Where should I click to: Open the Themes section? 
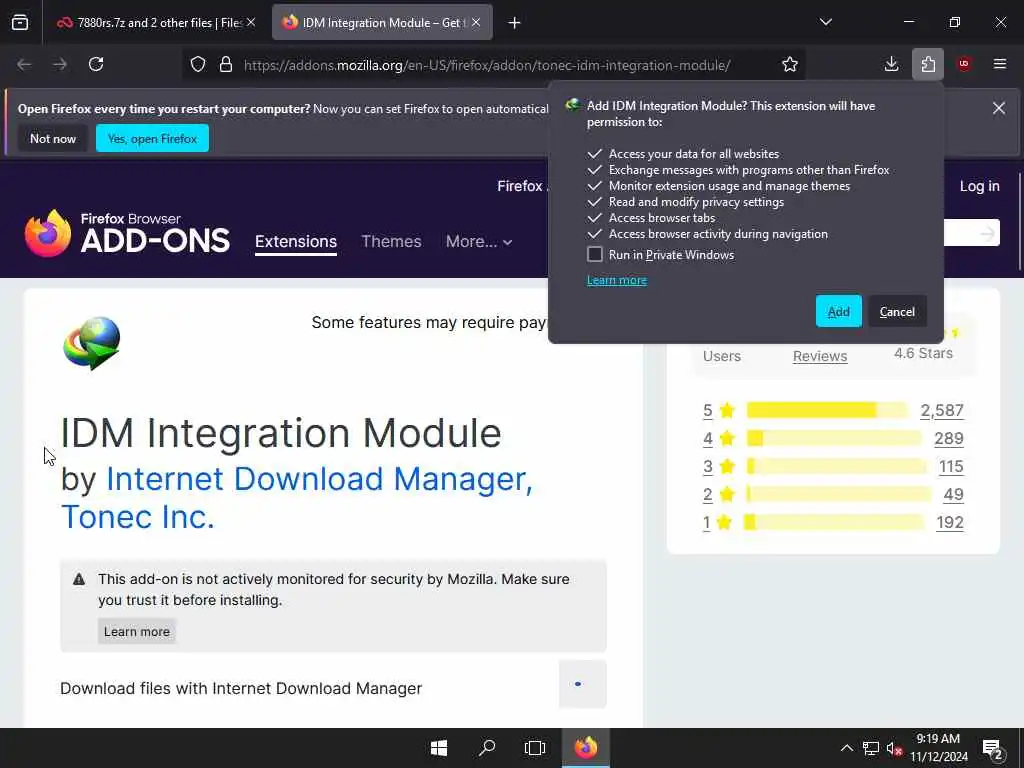click(391, 242)
